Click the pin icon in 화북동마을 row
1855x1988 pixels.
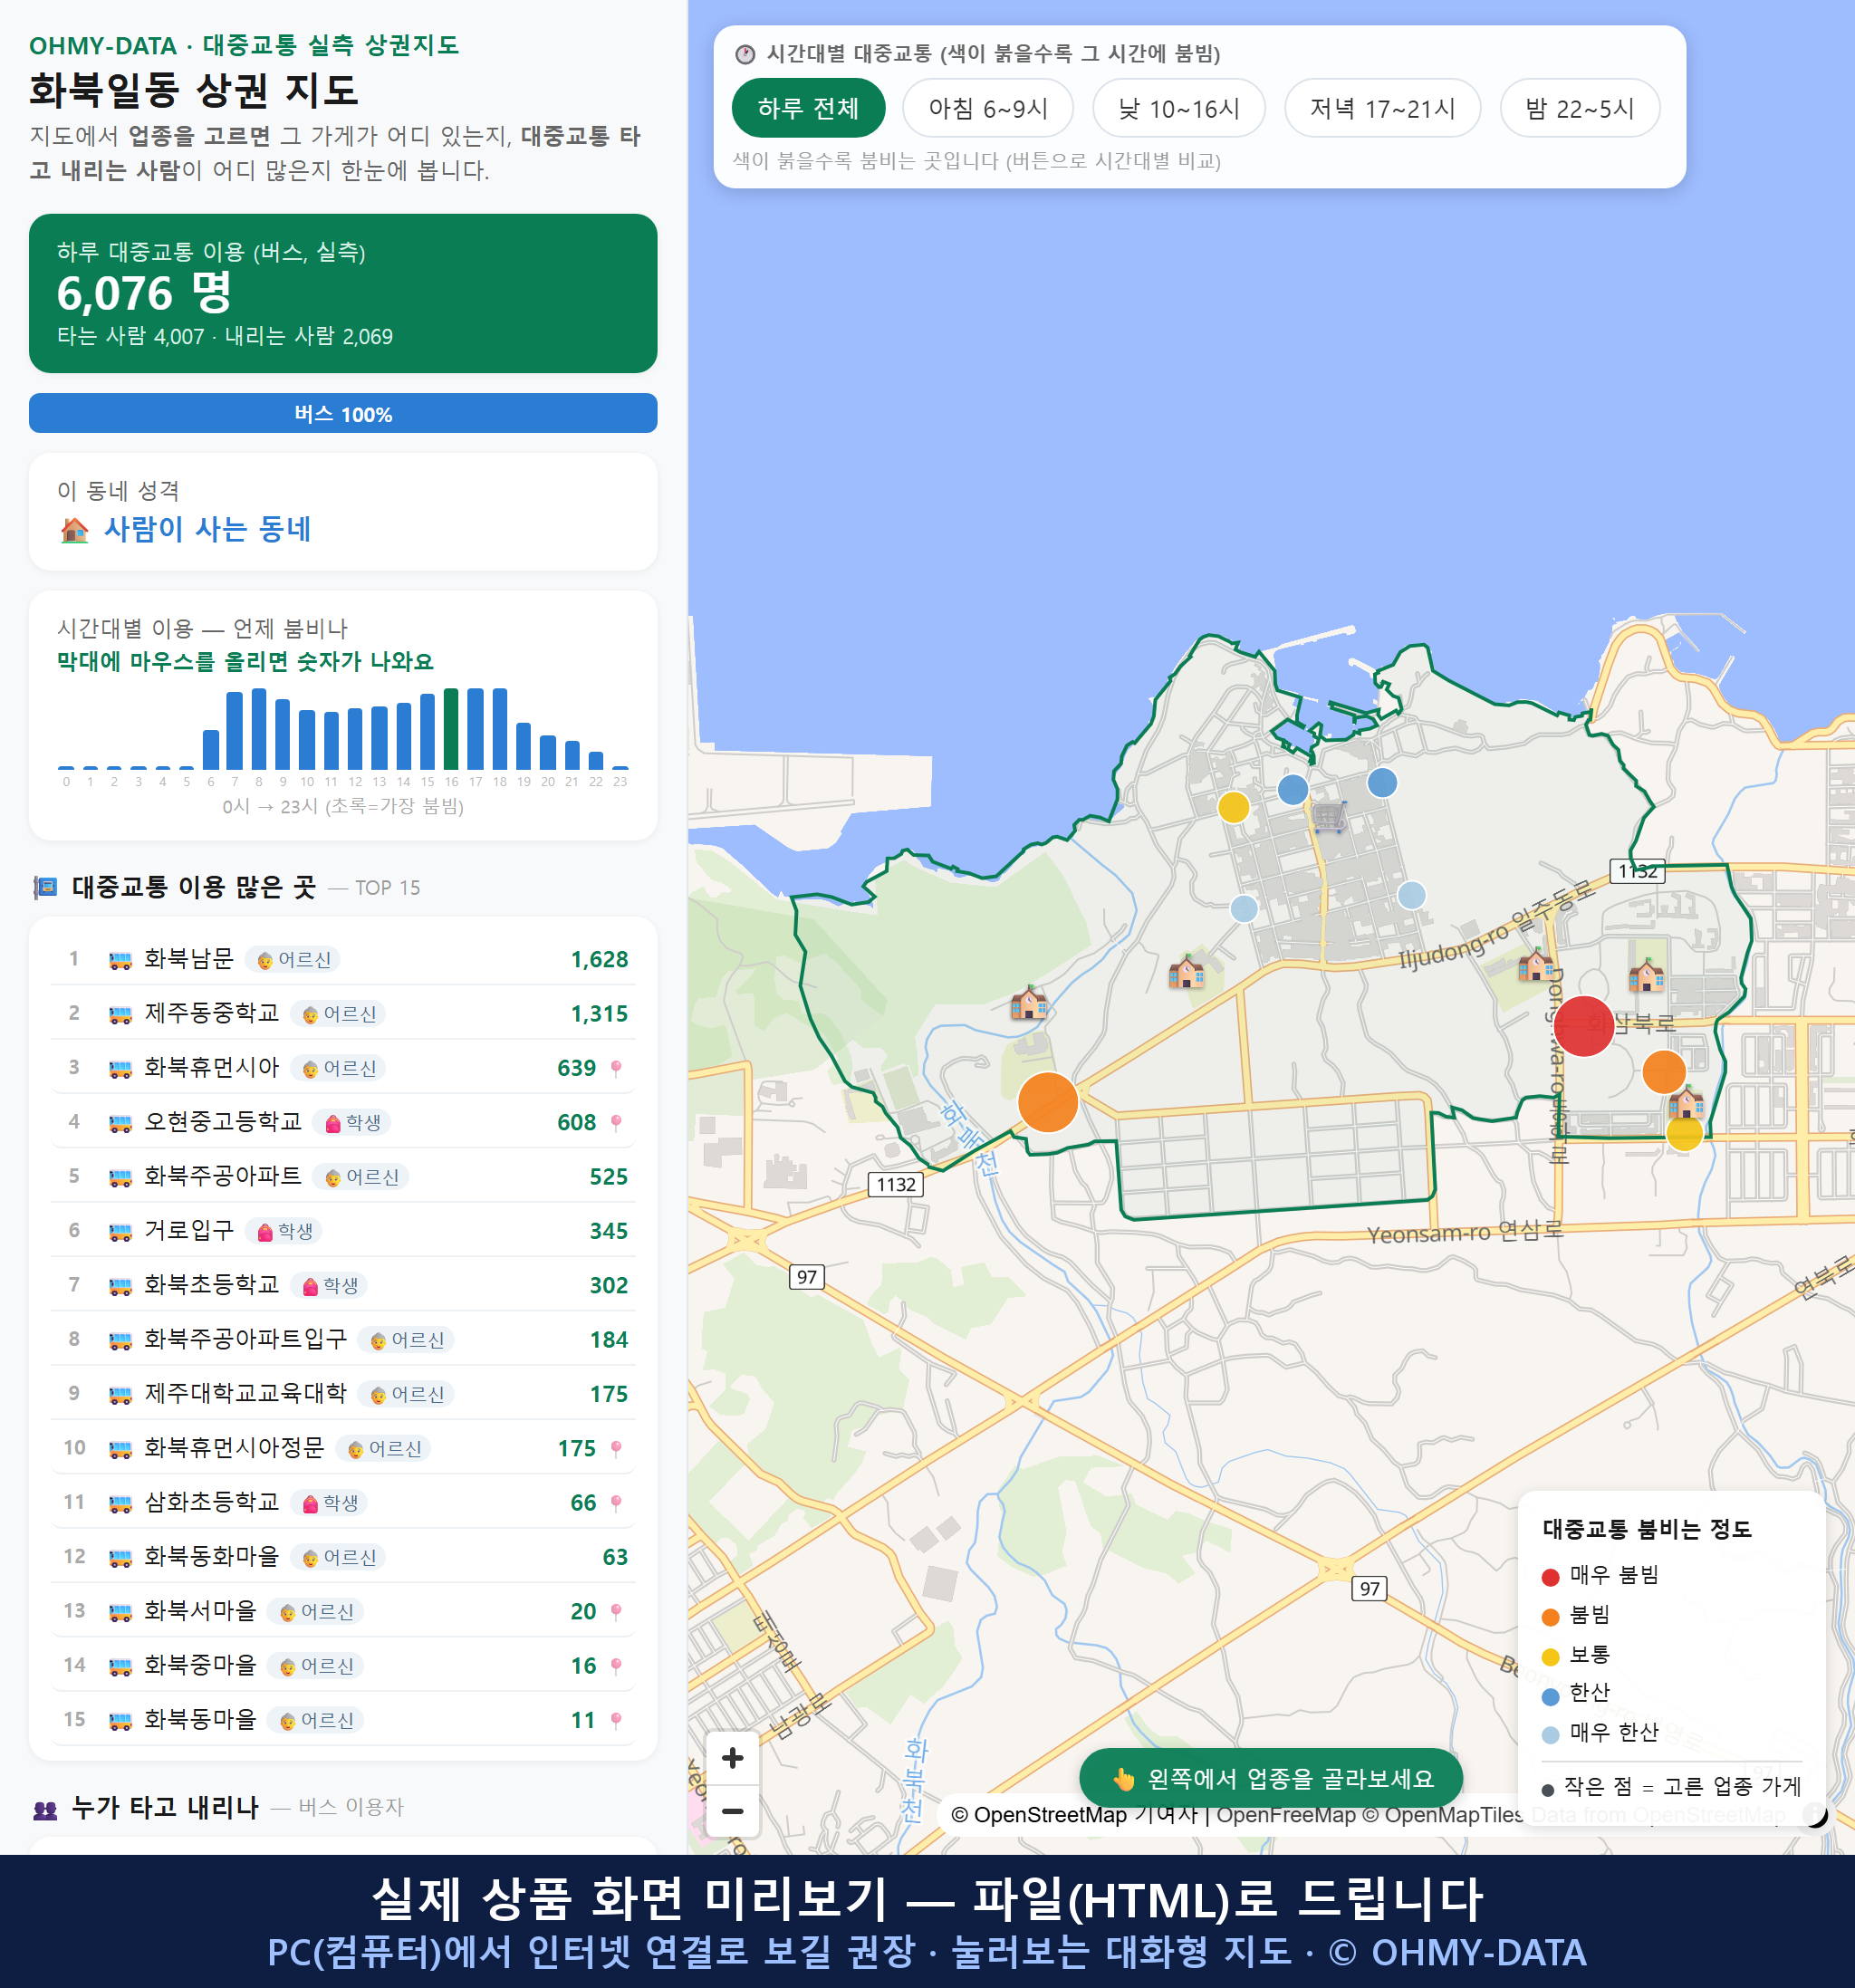tap(616, 1720)
